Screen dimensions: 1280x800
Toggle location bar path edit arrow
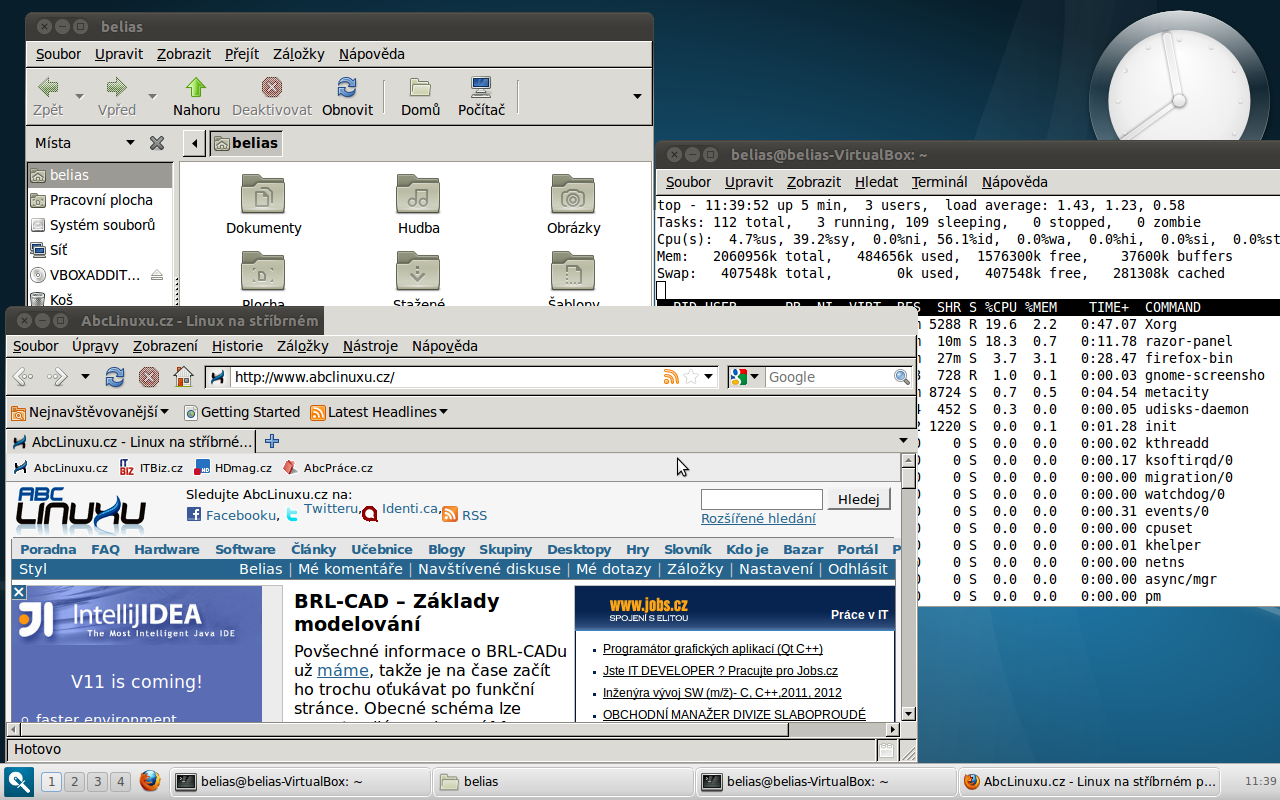click(195, 143)
